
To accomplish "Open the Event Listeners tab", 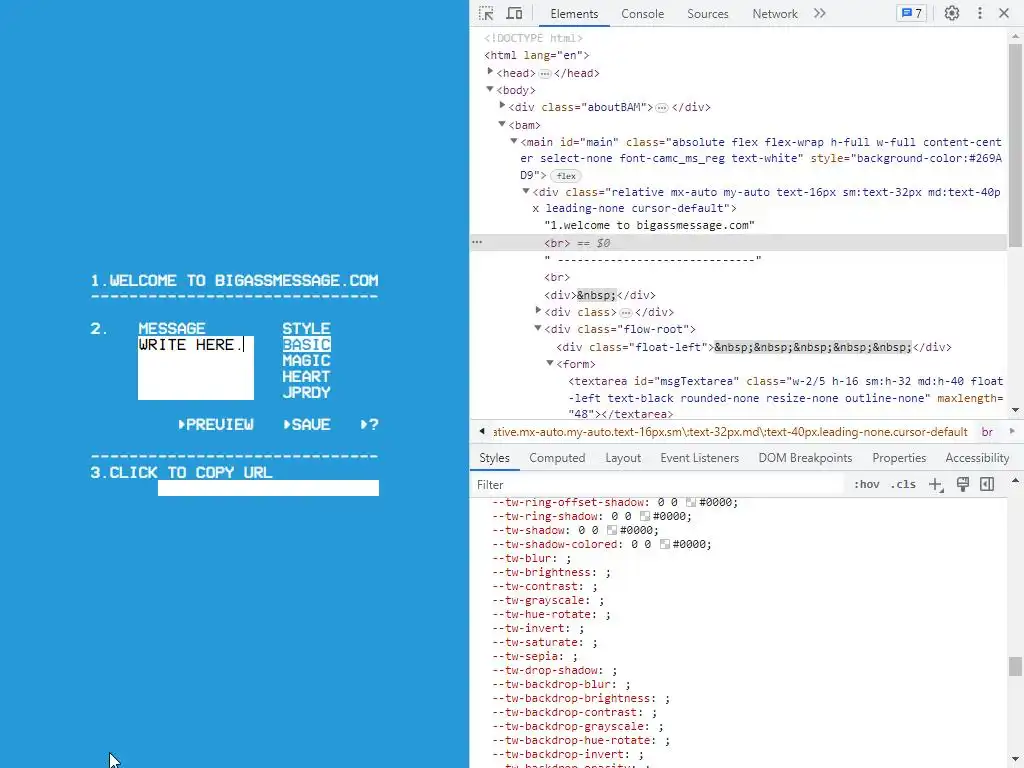I will (699, 458).
